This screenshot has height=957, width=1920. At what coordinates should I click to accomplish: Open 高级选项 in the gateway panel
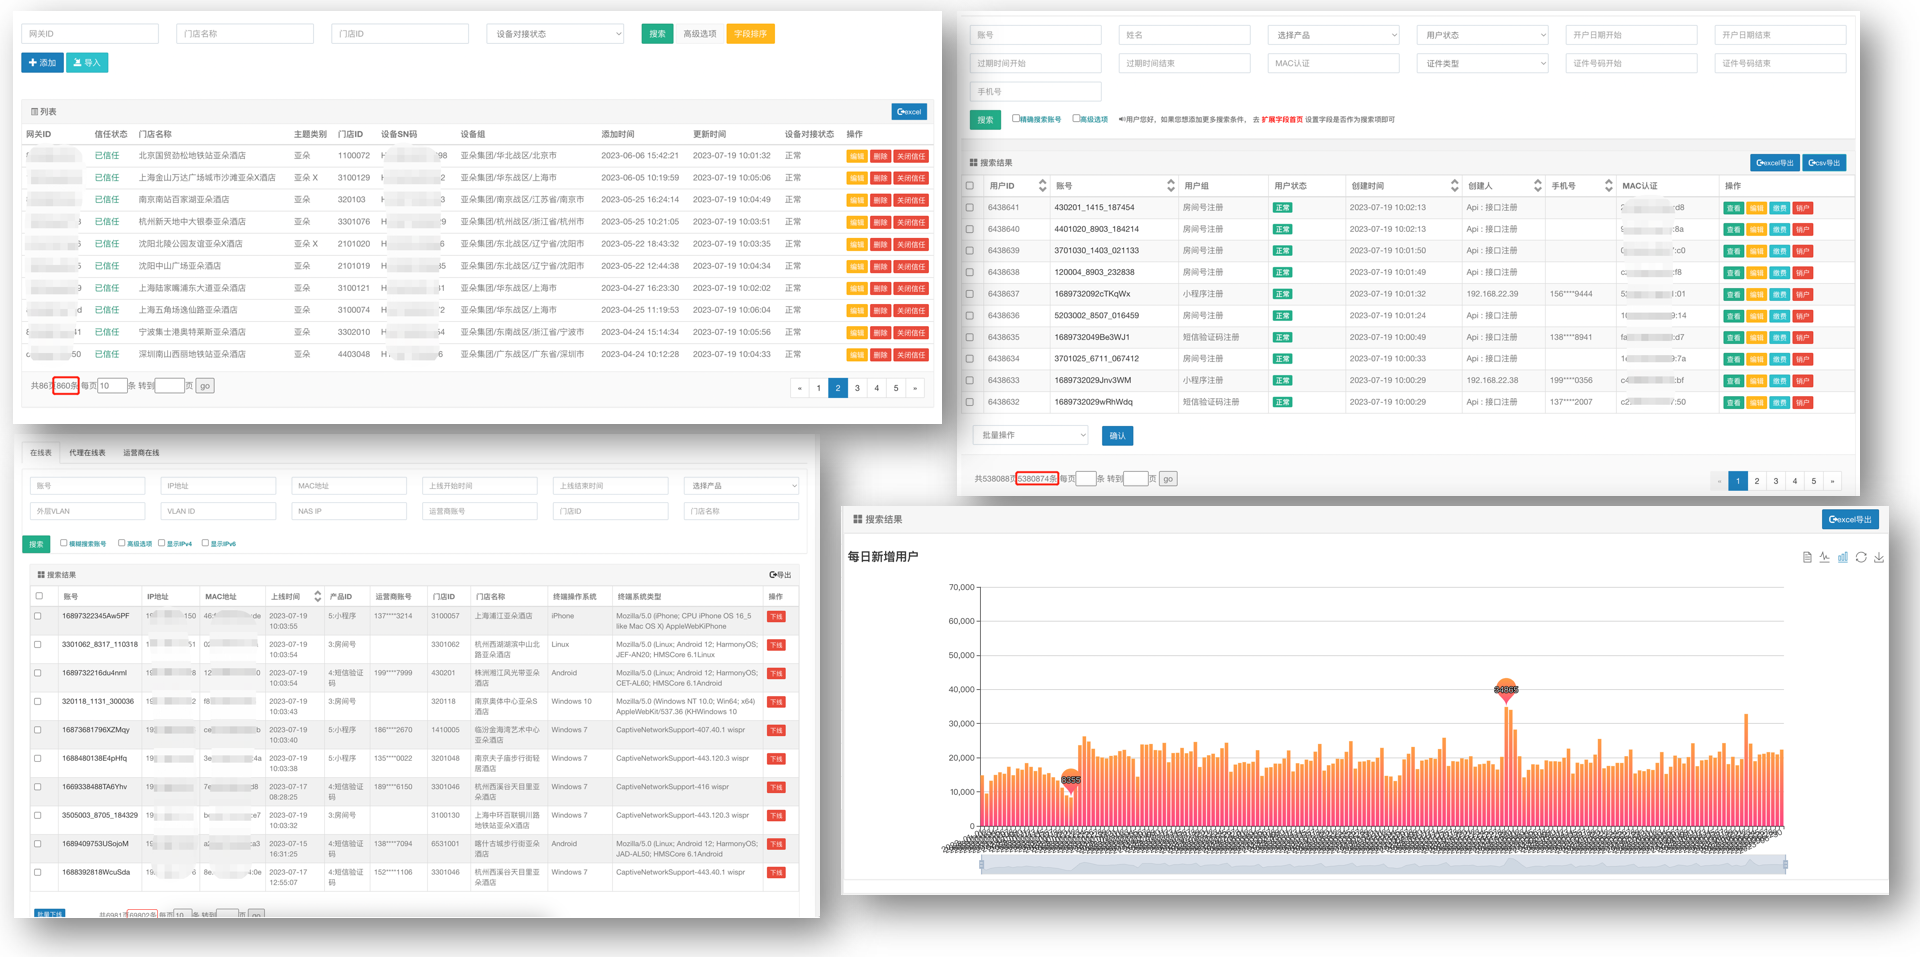click(x=700, y=34)
